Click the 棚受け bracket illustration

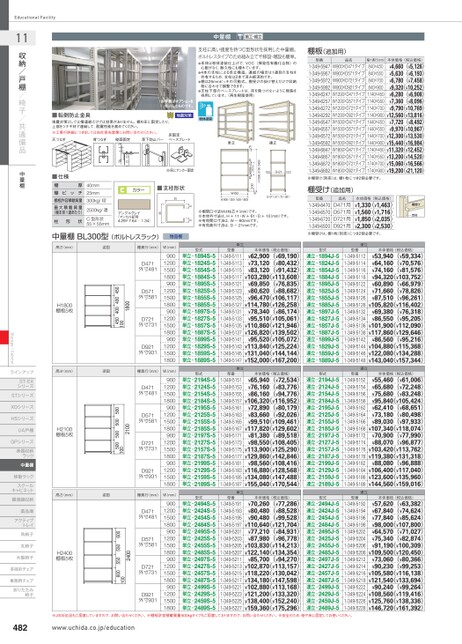(410, 207)
